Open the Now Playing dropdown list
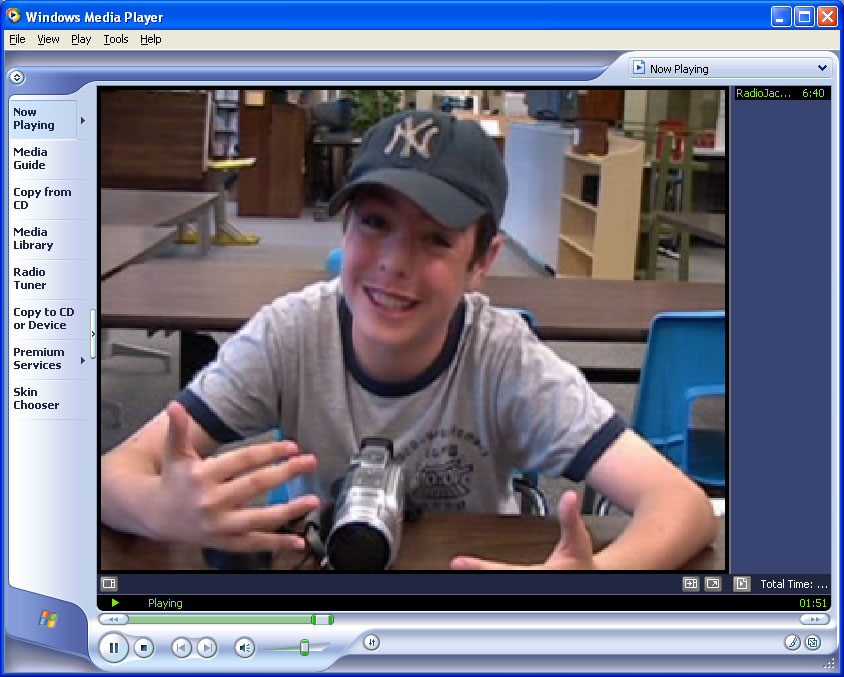This screenshot has height=677, width=844. [x=822, y=68]
